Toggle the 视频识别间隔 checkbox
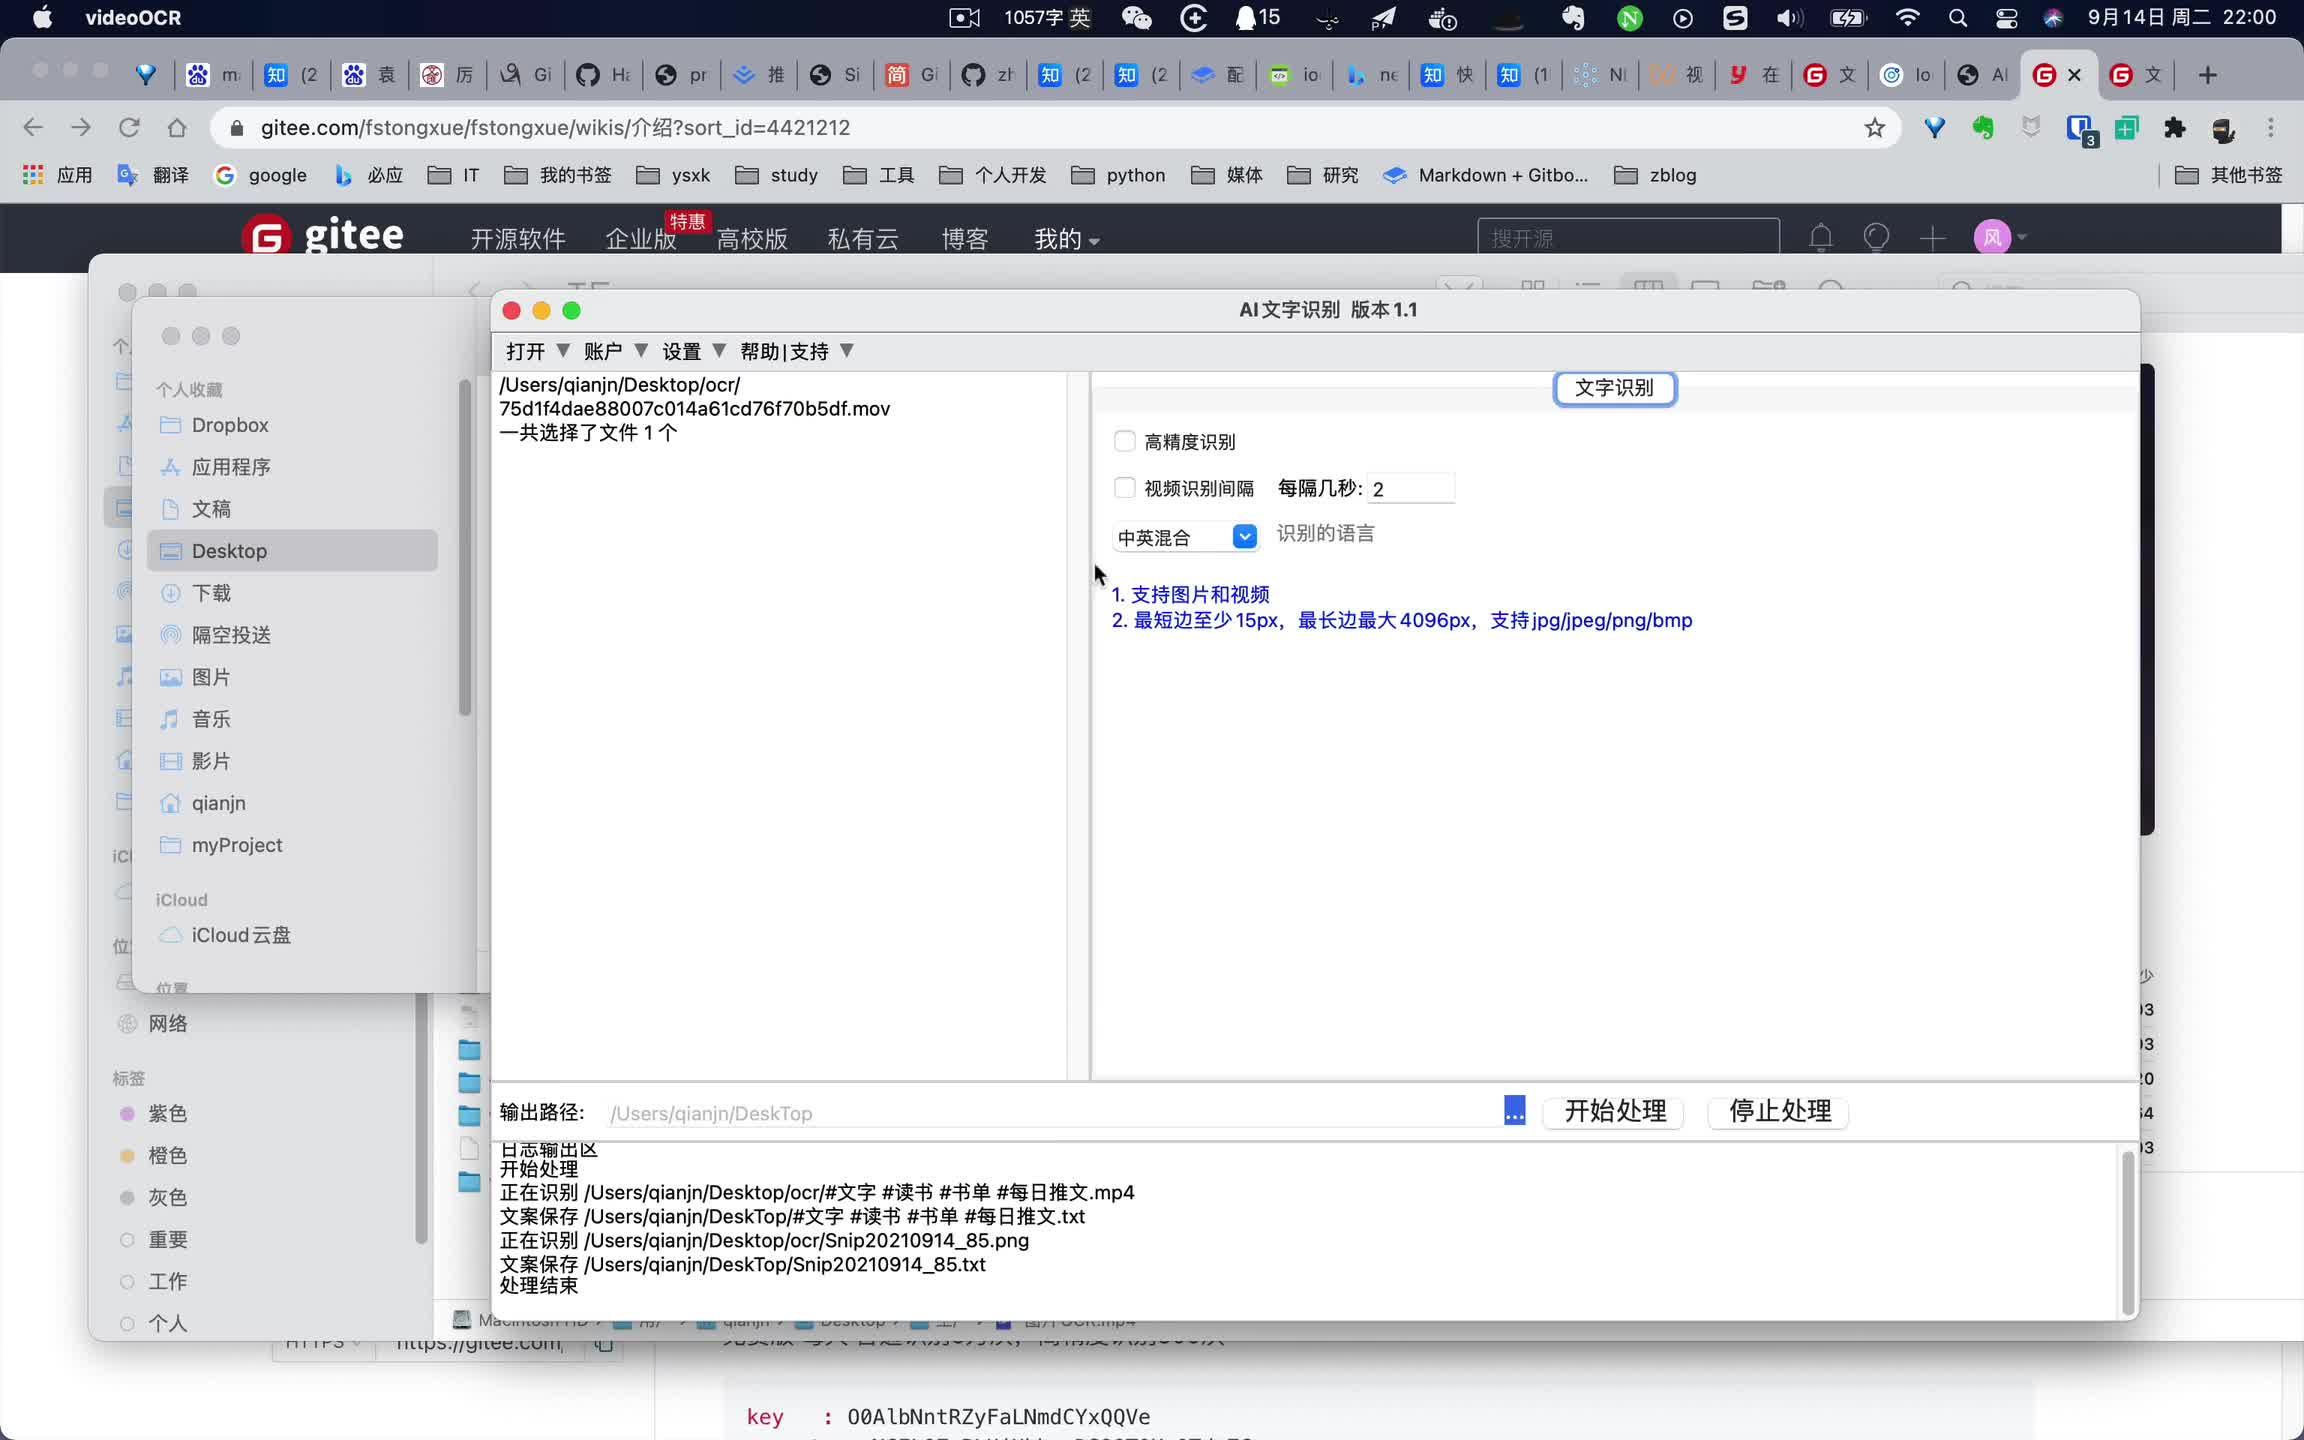 pyautogui.click(x=1124, y=488)
